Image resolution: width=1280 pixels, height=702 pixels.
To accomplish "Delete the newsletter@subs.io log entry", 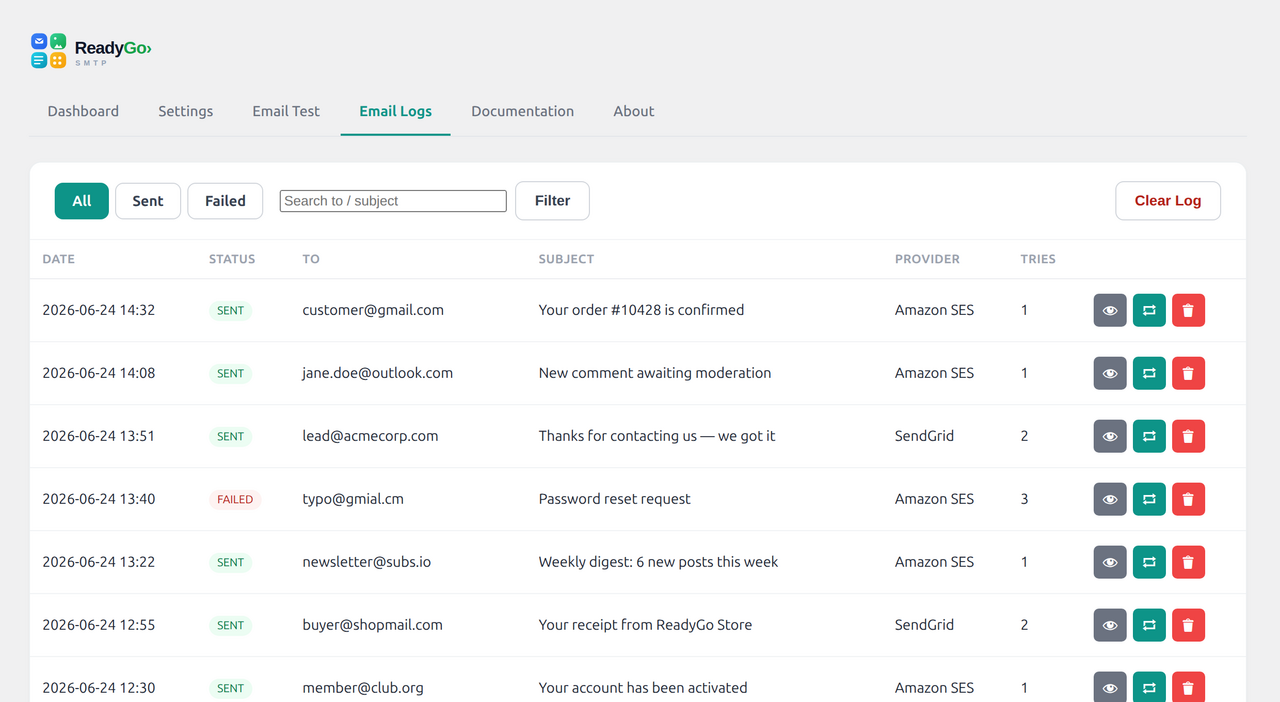I will click(x=1188, y=562).
